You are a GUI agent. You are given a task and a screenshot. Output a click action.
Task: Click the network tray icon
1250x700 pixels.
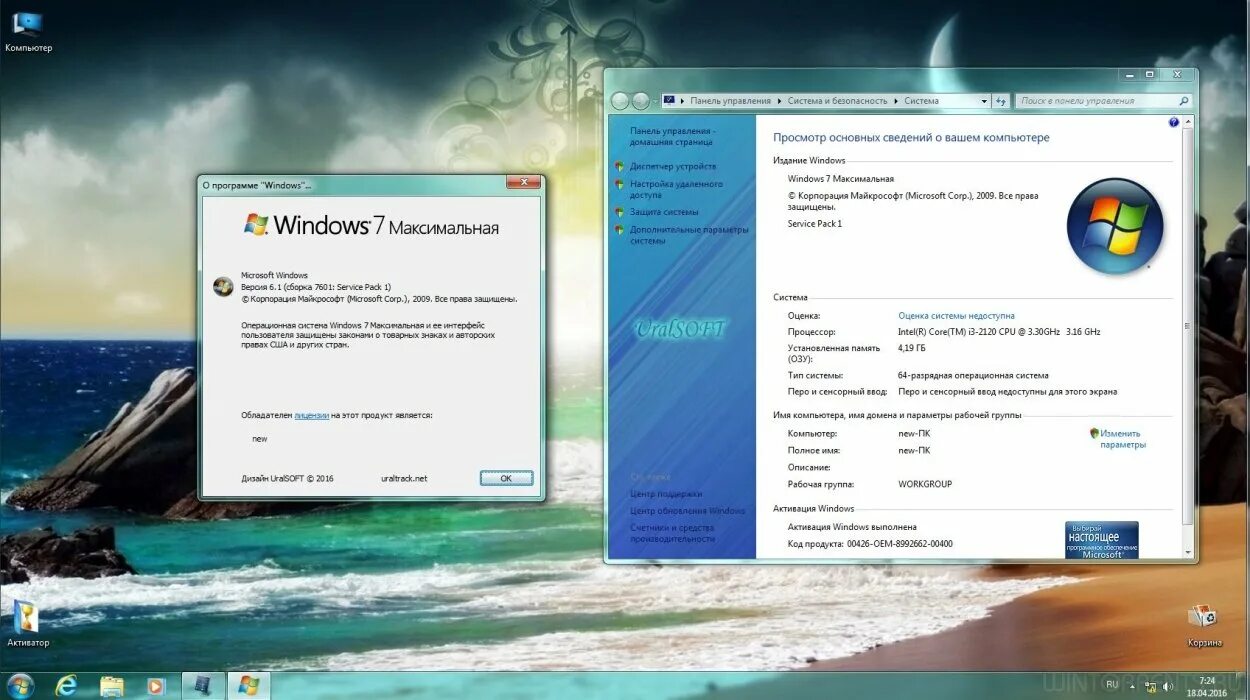click(1150, 687)
